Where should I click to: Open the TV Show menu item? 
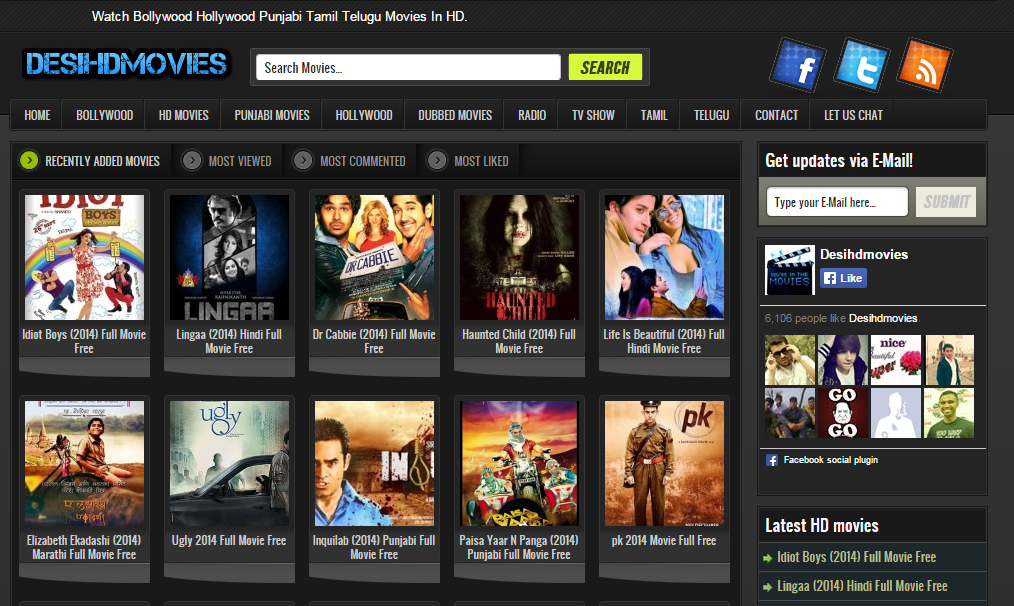592,115
